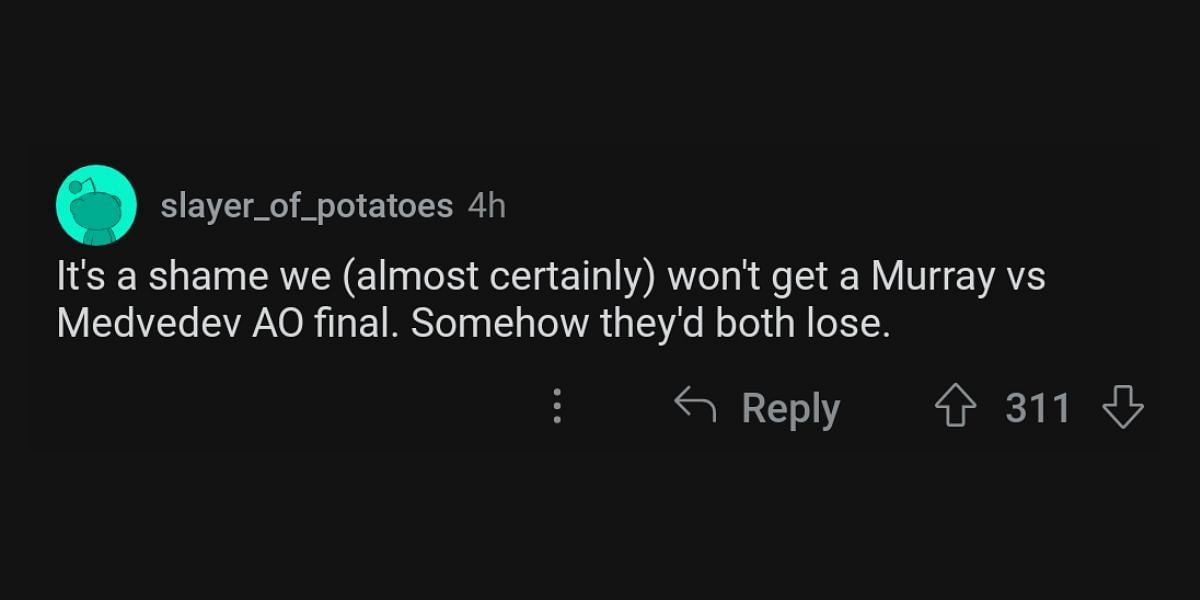Open the teal Reddit snoo avatar
Screen dimensions: 1200x600
tap(96, 205)
